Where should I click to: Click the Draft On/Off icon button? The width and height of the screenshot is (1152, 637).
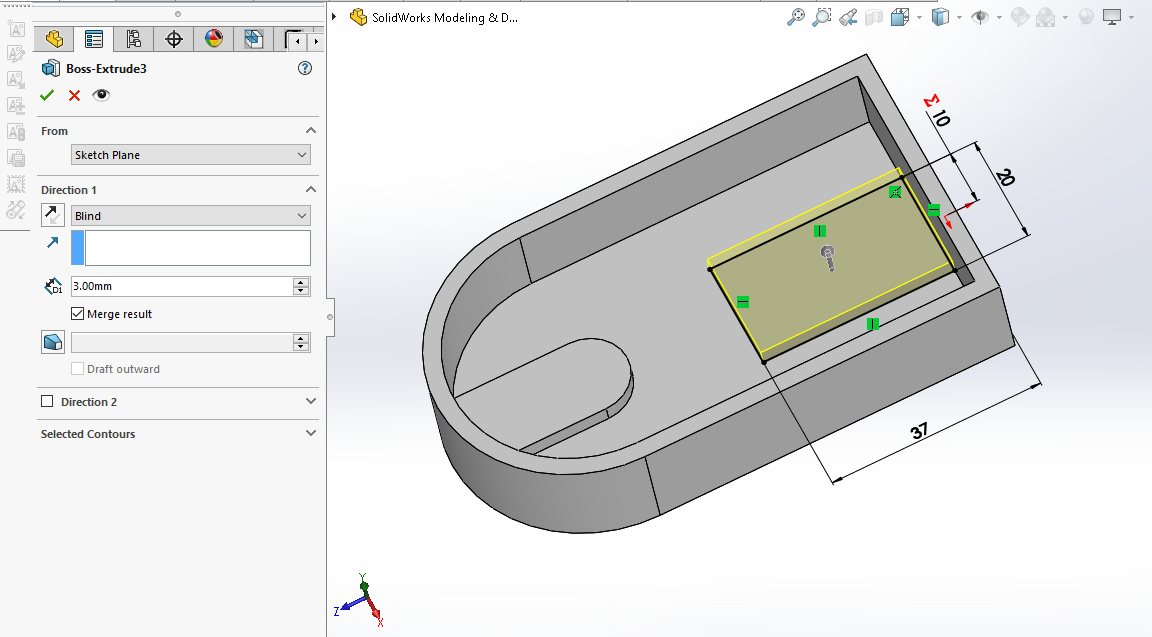[x=52, y=342]
